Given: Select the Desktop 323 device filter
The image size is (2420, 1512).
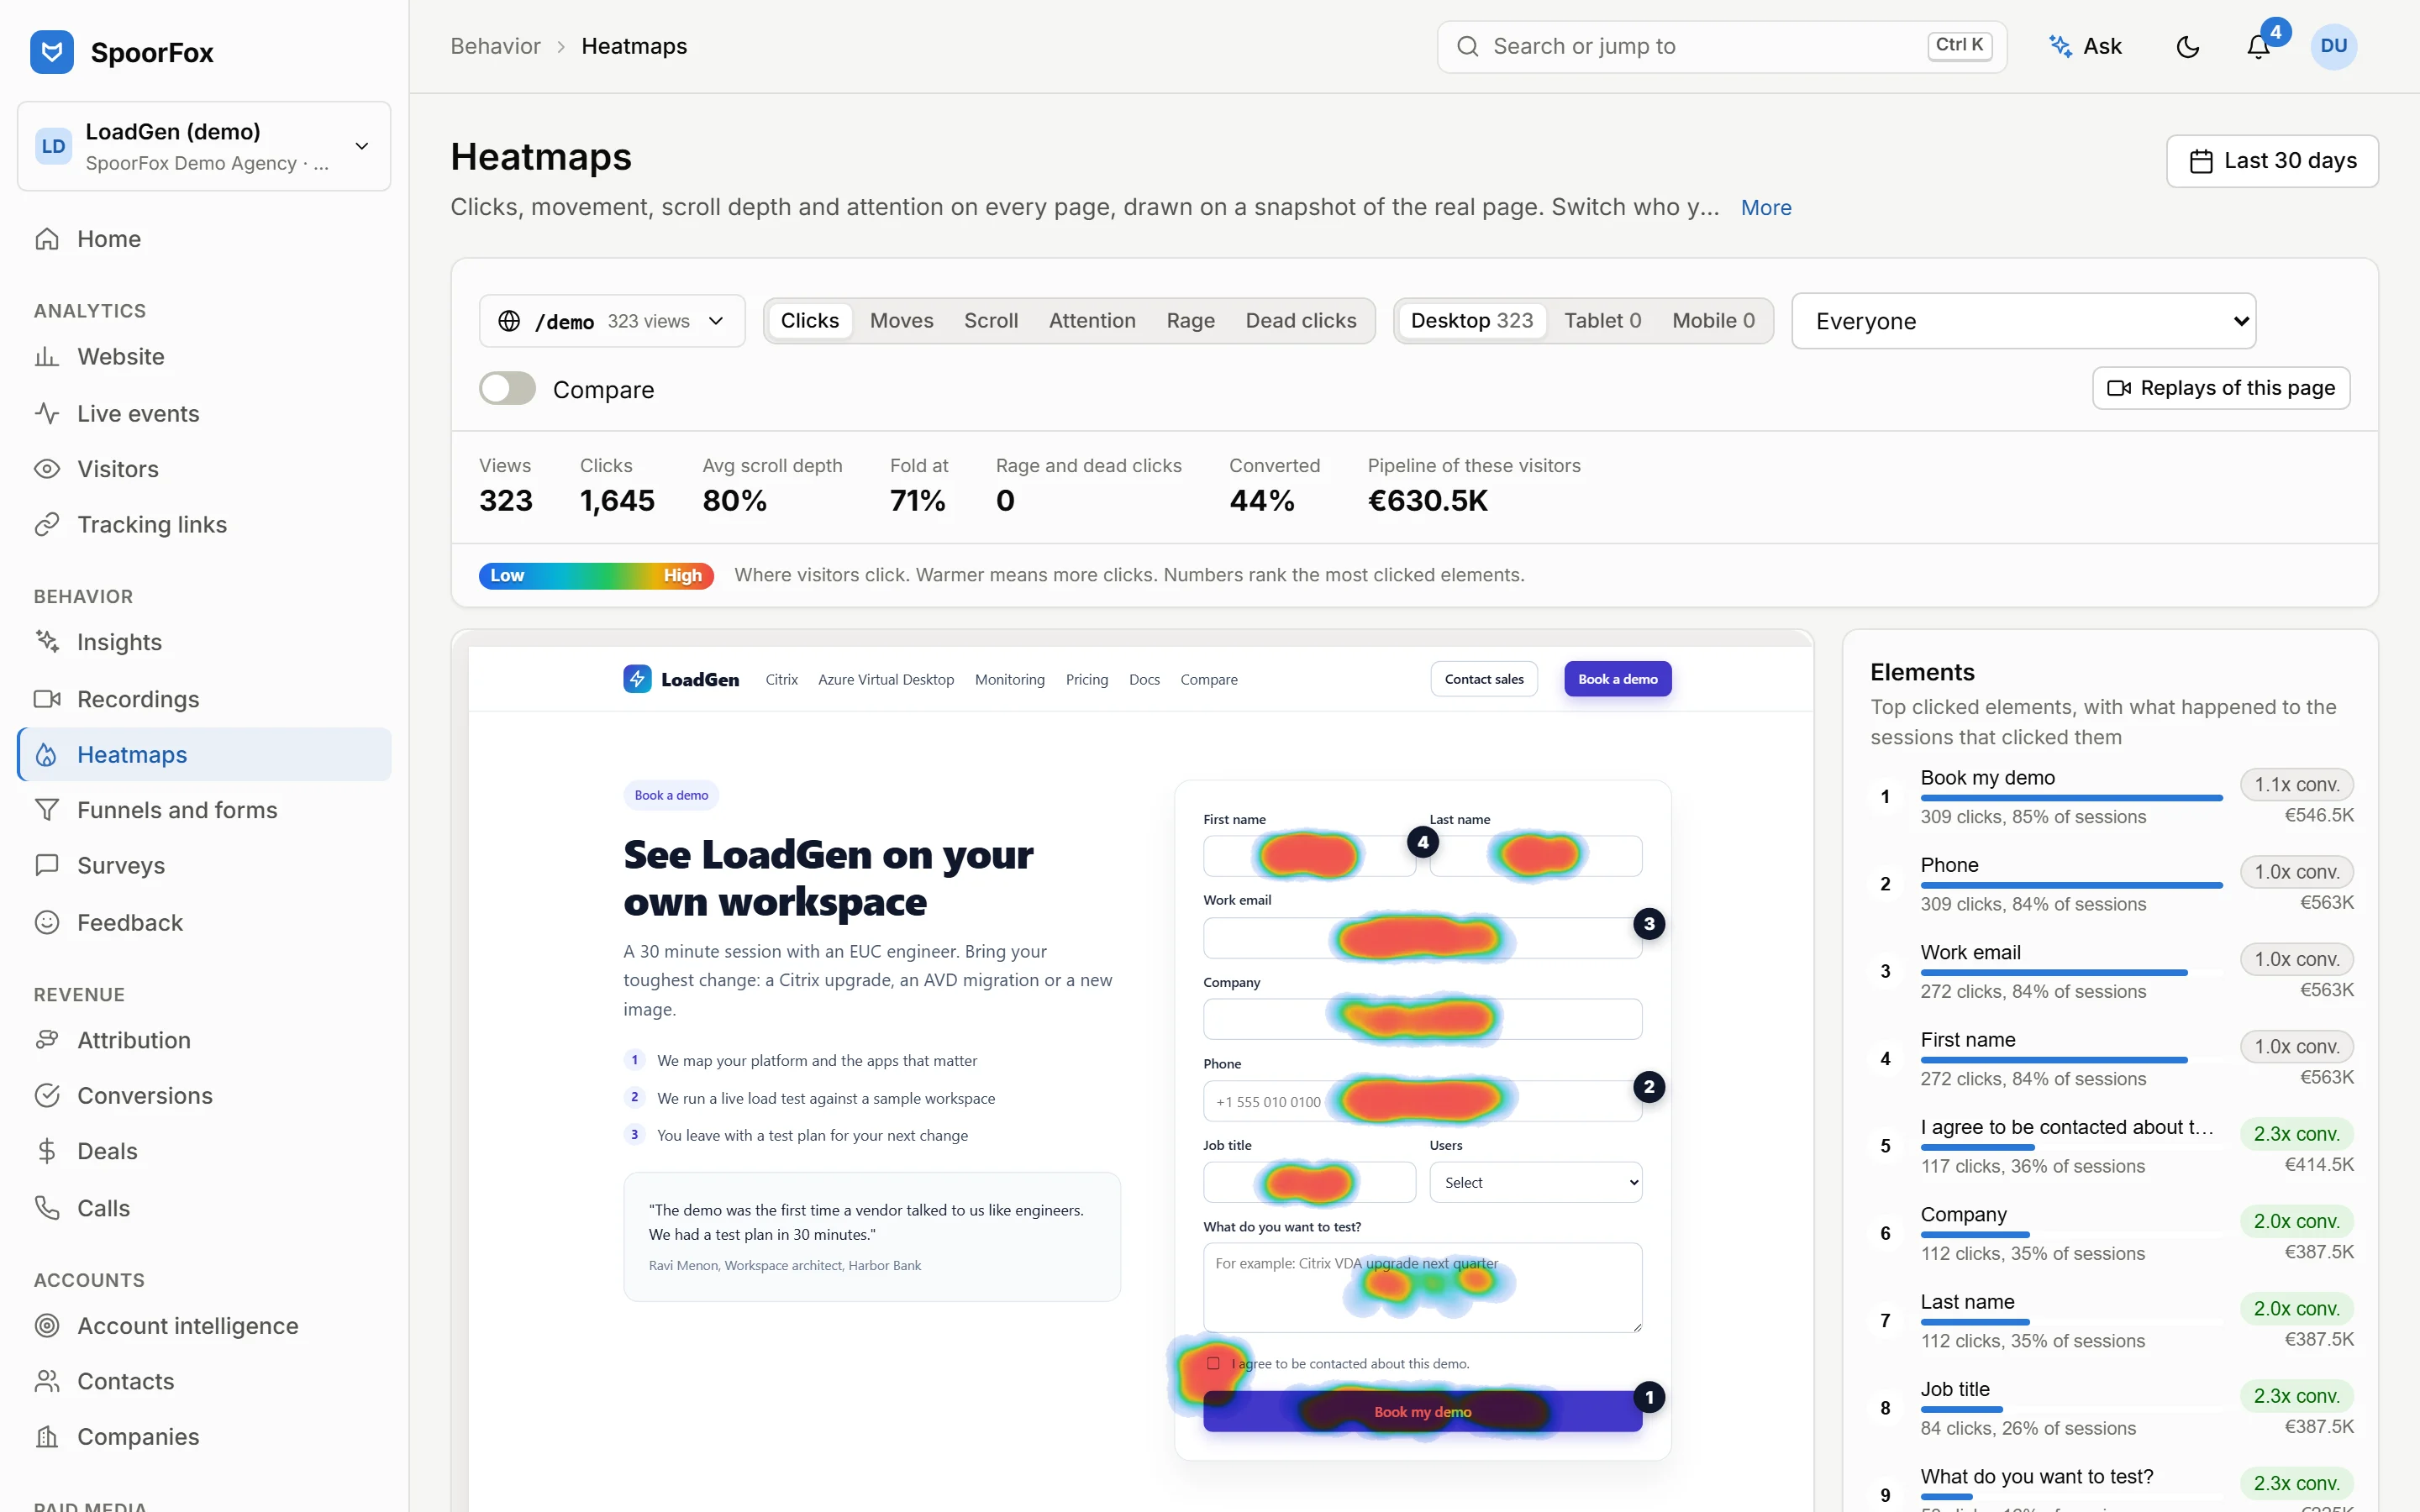Looking at the screenshot, I should [x=1471, y=321].
